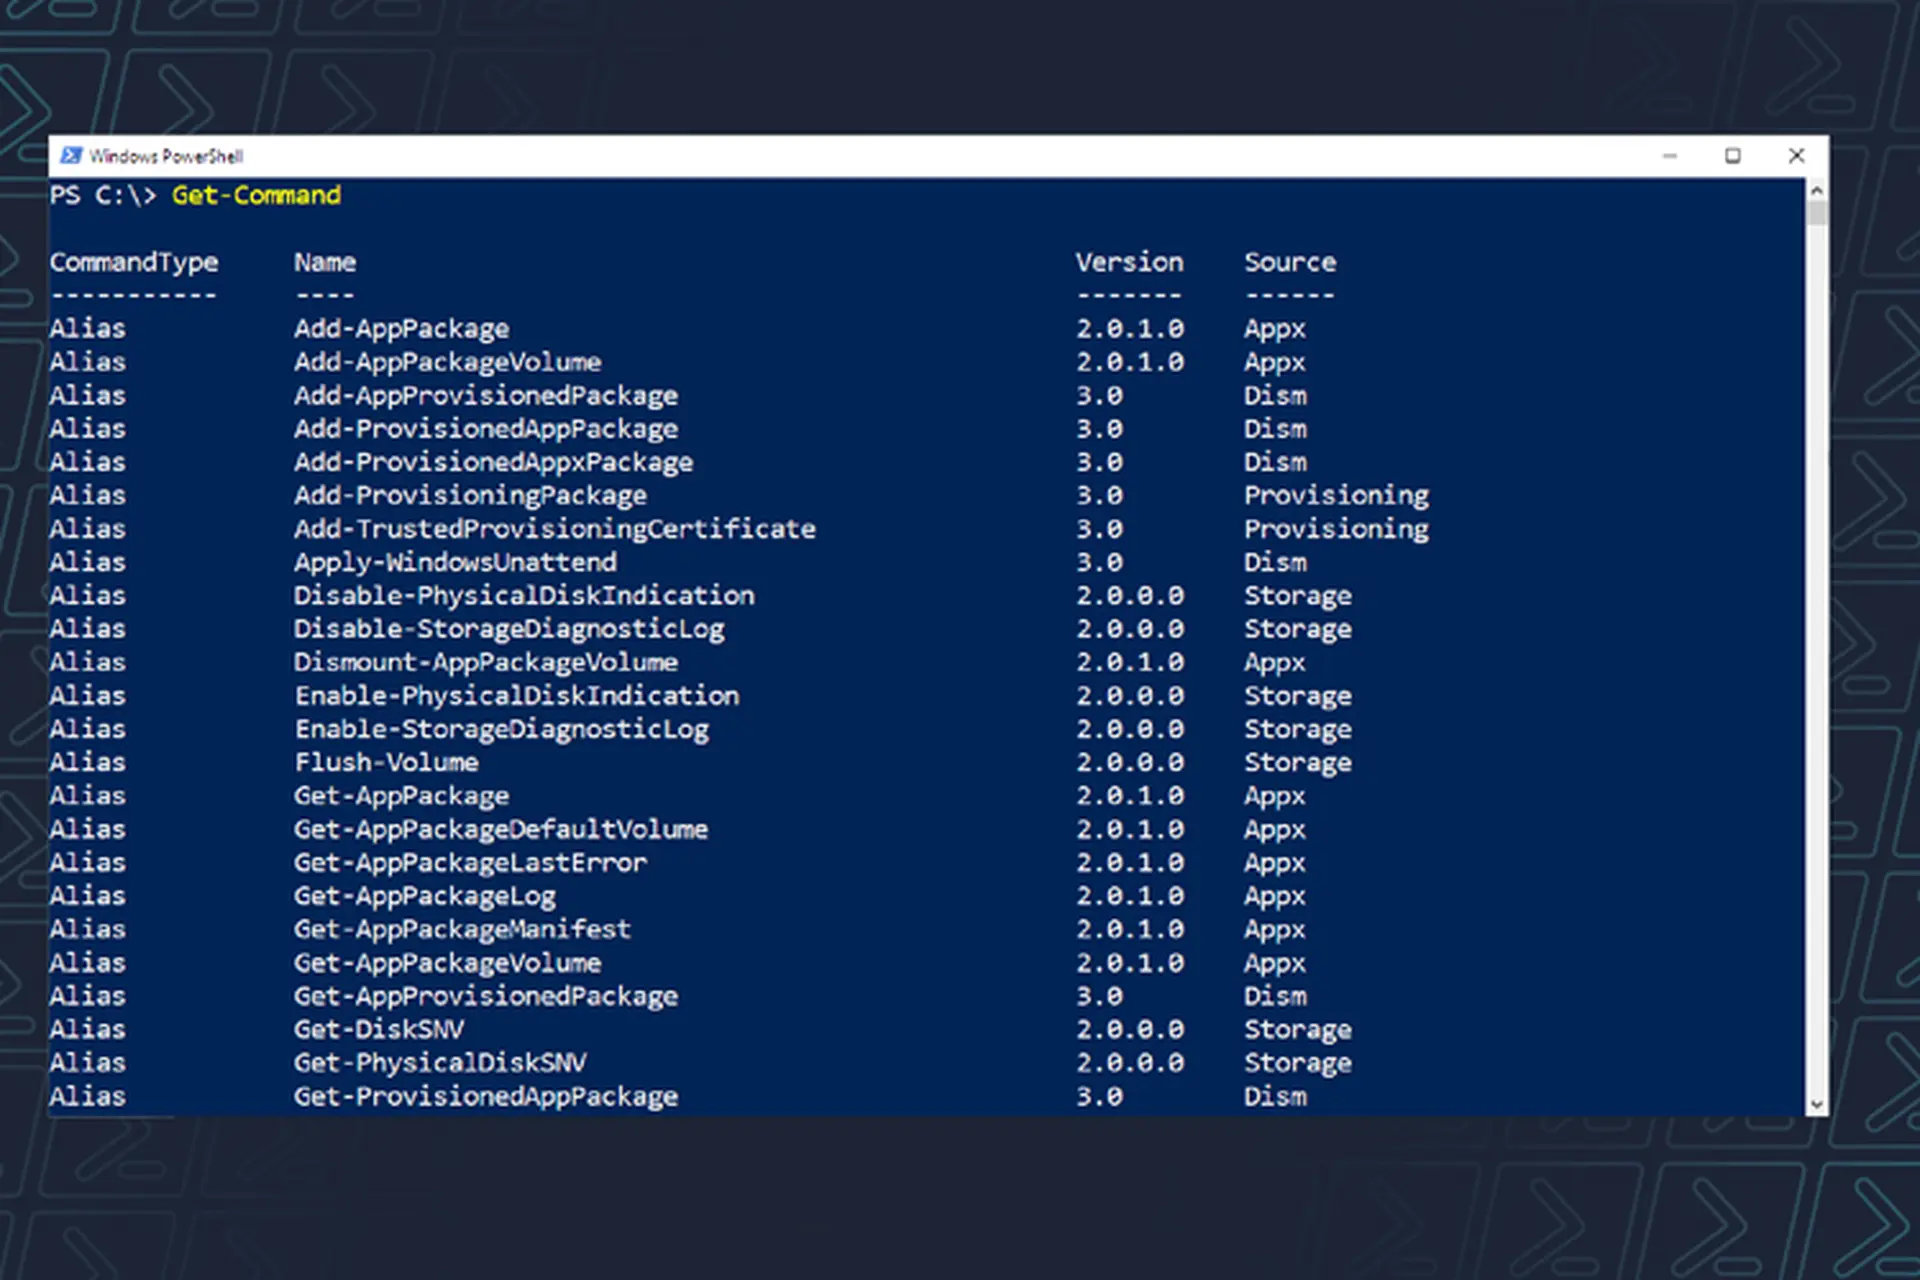Click the Get-Command text at the prompt
Screen dimensions: 1920x1280
point(256,195)
